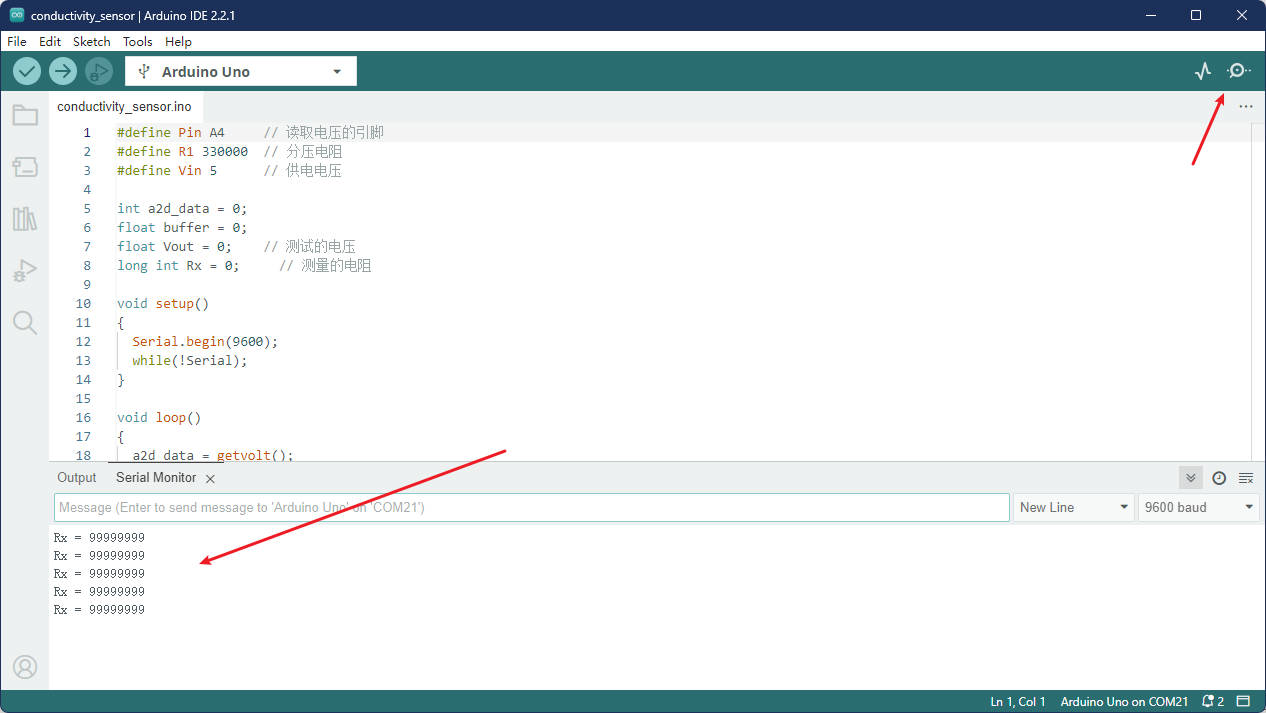1266x713 pixels.
Task: Click the Ln 1, Col 1 status entry
Action: coord(1018,701)
